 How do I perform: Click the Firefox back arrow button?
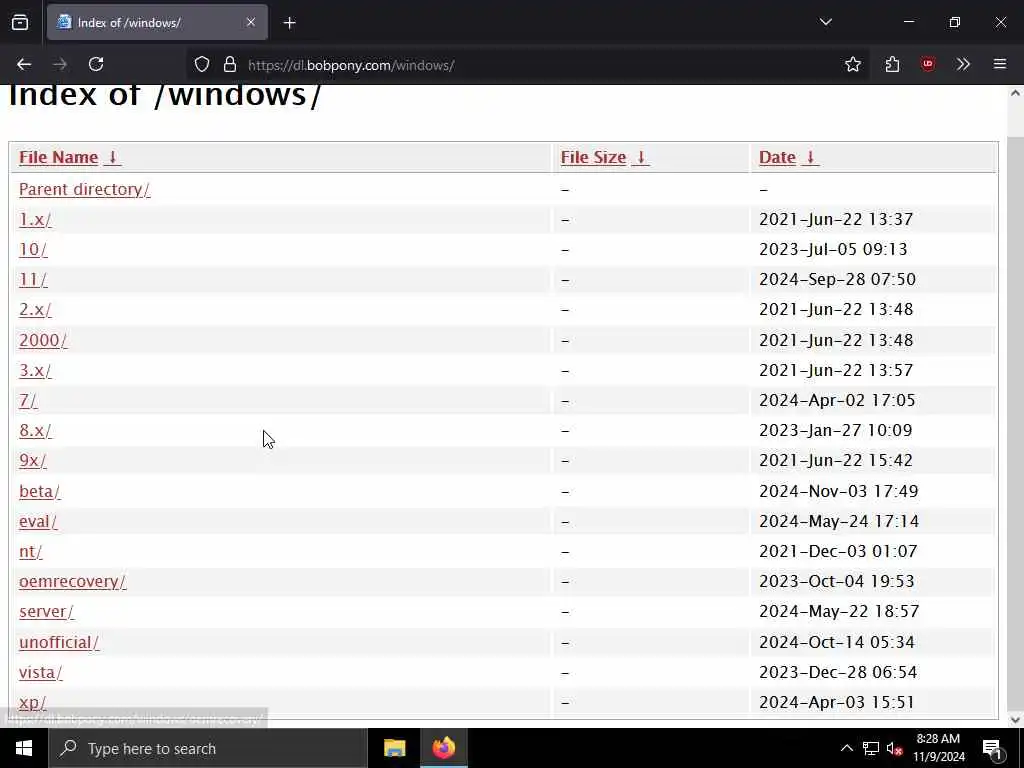pyautogui.click(x=24, y=64)
